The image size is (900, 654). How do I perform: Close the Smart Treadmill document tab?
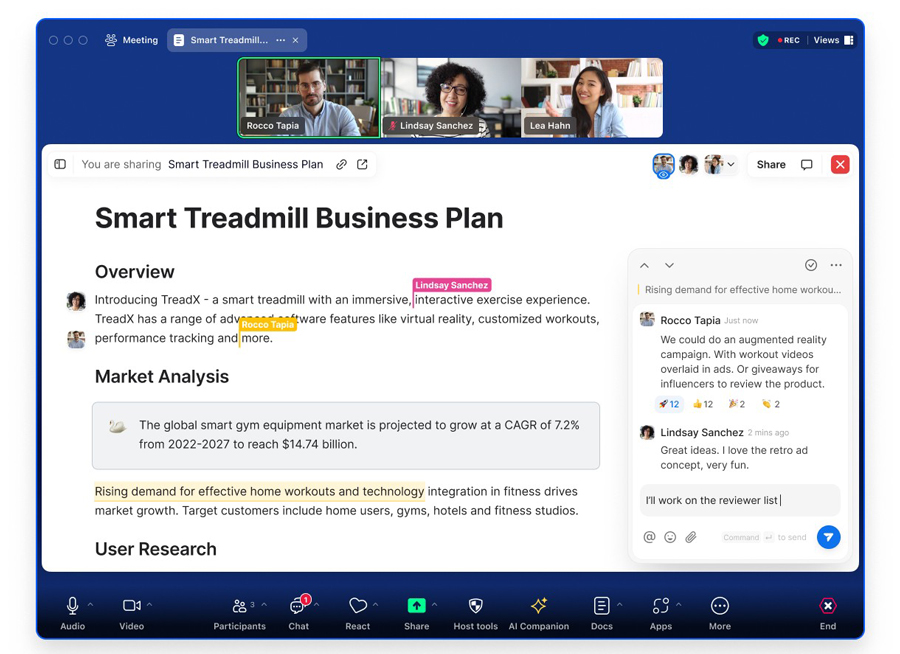pyautogui.click(x=296, y=40)
